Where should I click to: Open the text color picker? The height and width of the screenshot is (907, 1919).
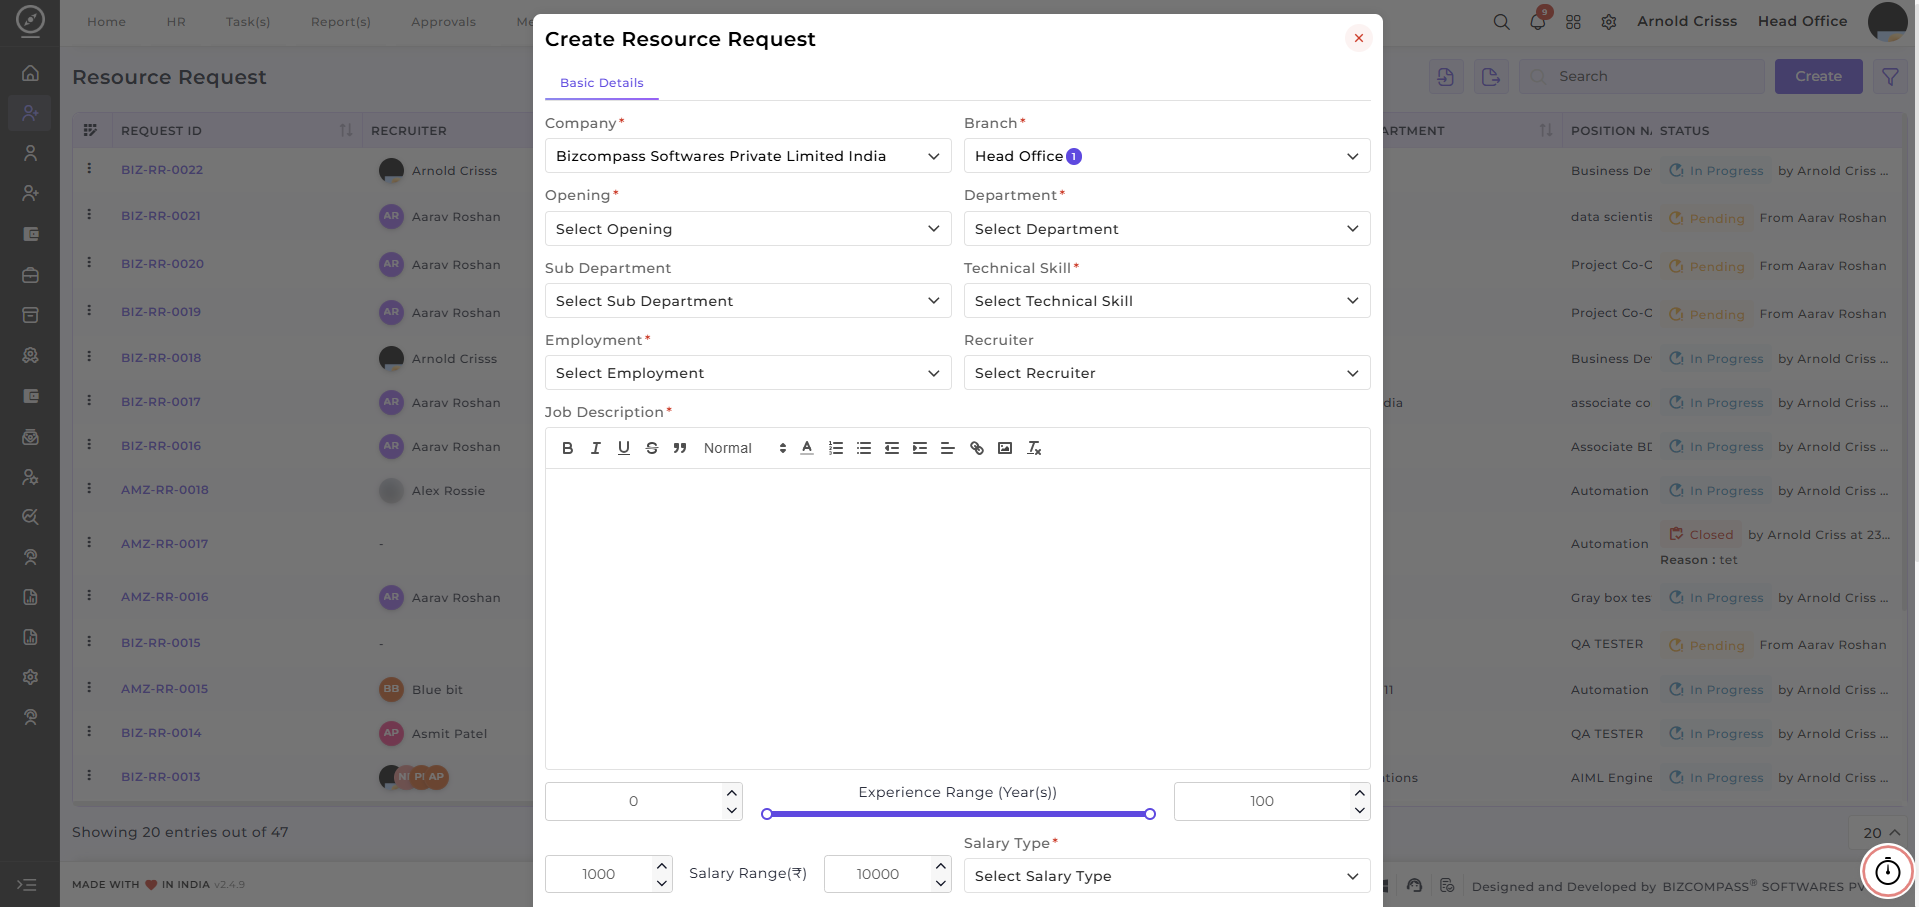807,448
